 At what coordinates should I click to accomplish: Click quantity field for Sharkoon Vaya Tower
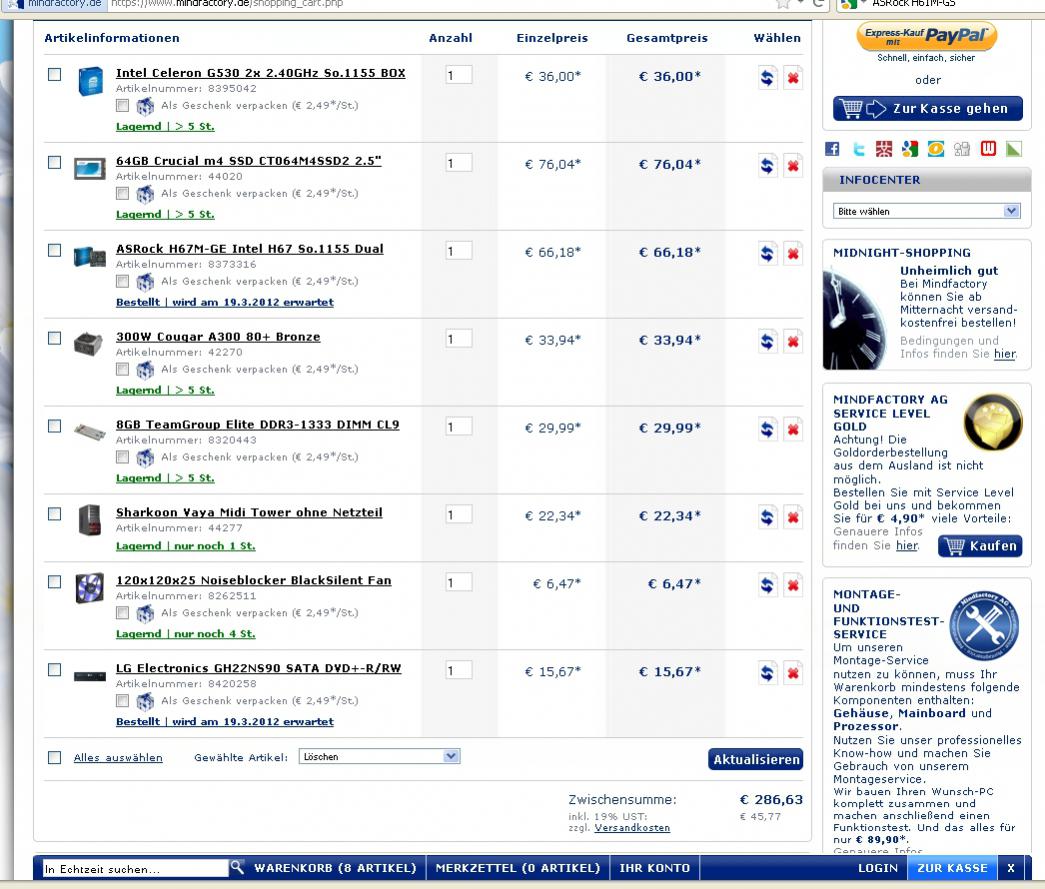click(459, 514)
